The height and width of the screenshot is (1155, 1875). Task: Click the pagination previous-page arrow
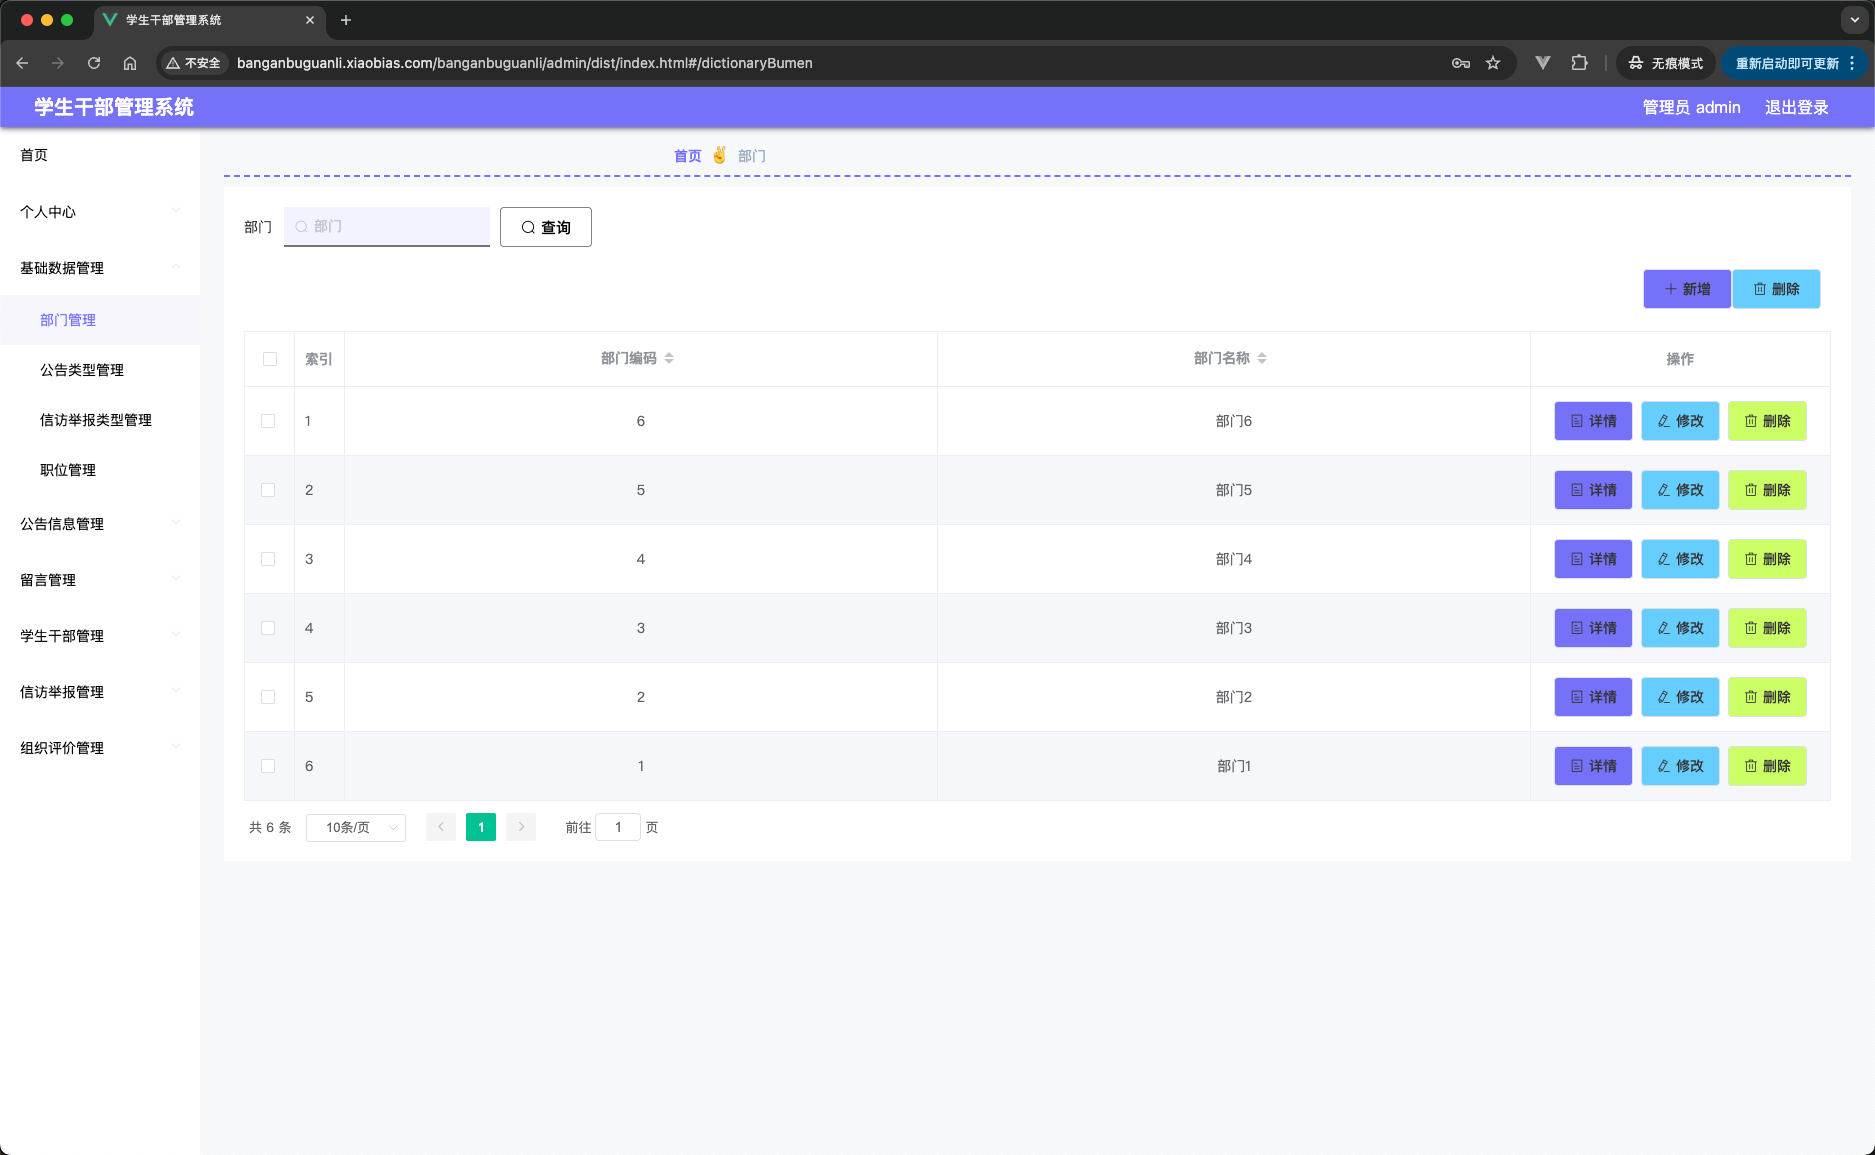(x=441, y=827)
